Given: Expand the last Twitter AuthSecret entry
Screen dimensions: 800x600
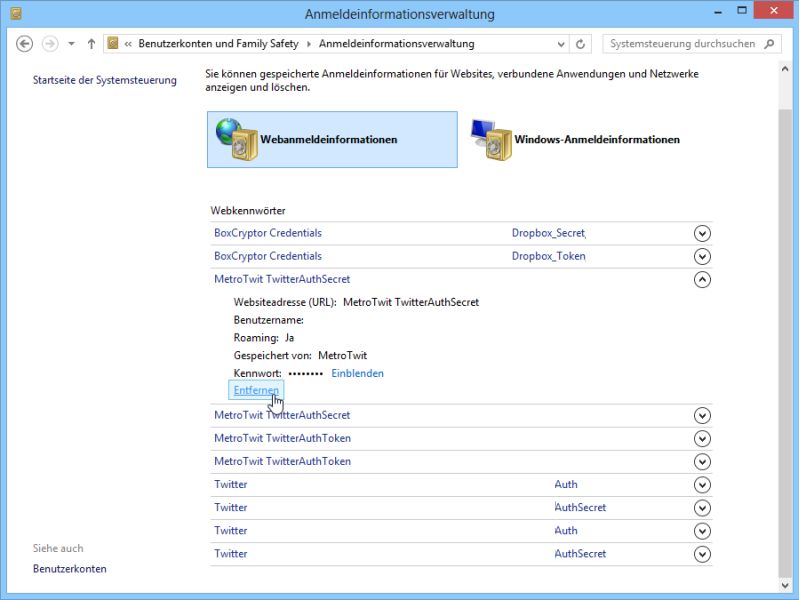Looking at the screenshot, I should pyautogui.click(x=702, y=554).
